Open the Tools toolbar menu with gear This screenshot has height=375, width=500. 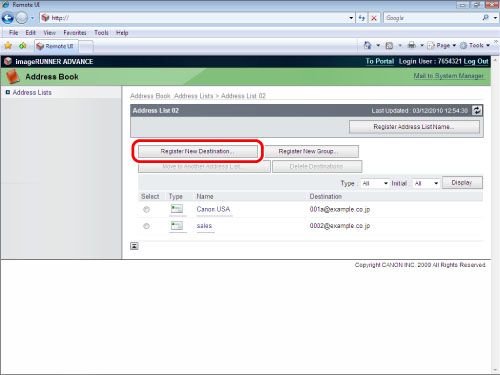pyautogui.click(x=475, y=45)
